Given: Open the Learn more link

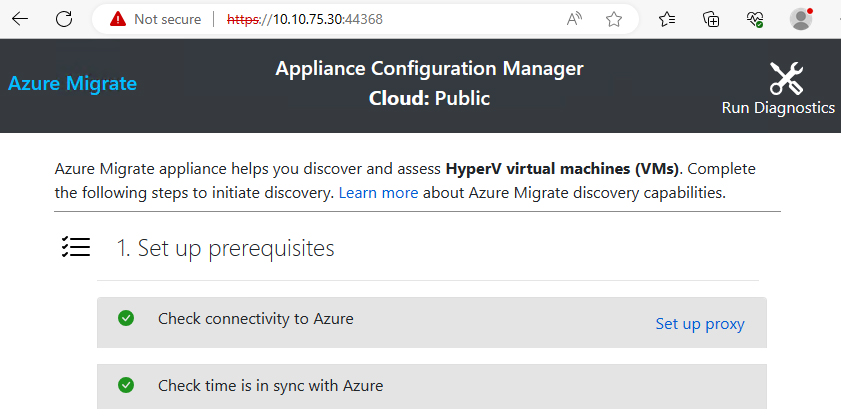Looking at the screenshot, I should 378,192.
